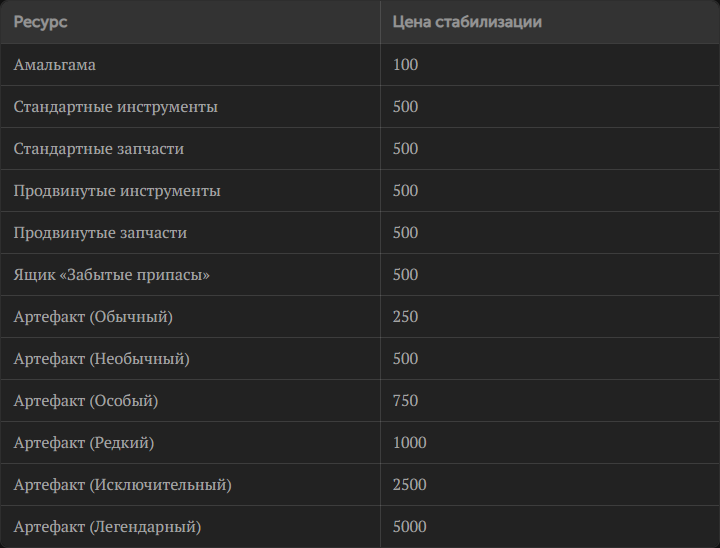Click the price value 250
This screenshot has height=548, width=720.
point(405,317)
